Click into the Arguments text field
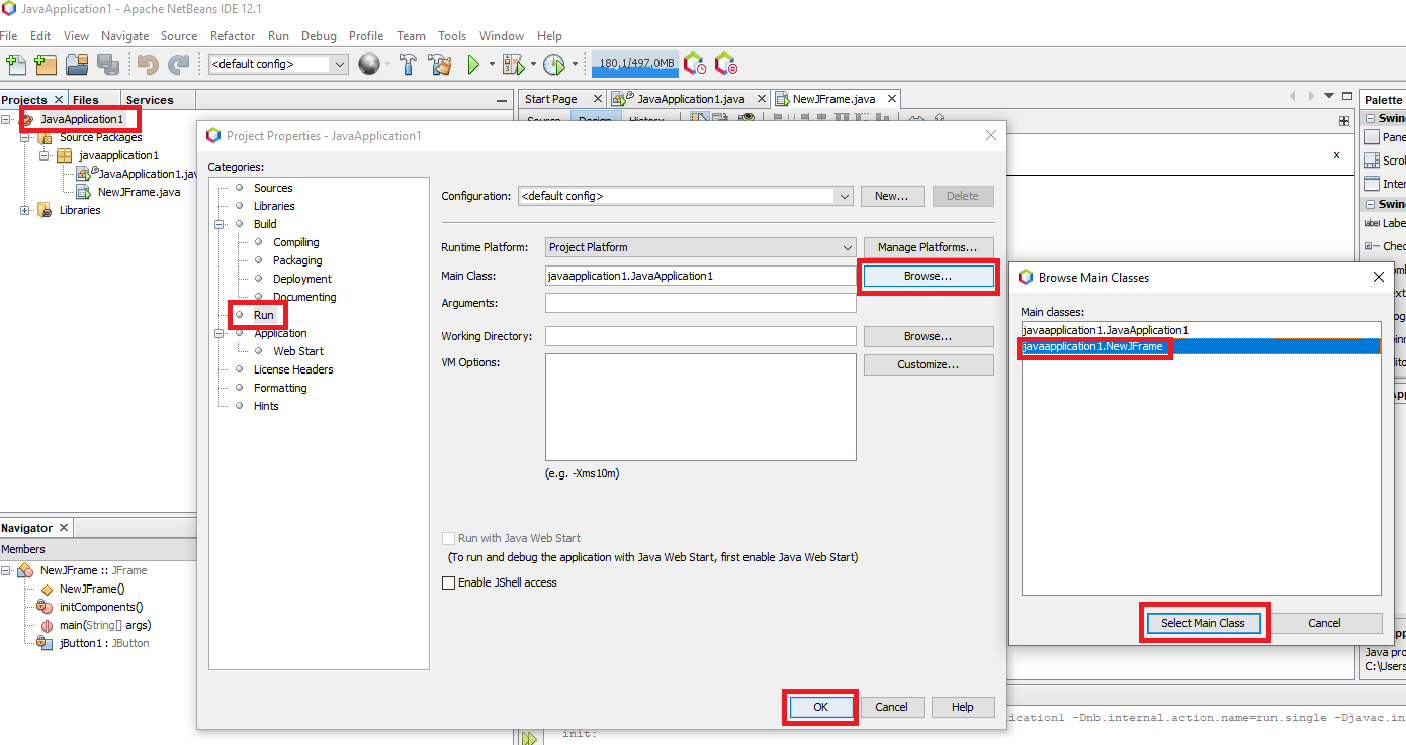1406x745 pixels. point(700,303)
